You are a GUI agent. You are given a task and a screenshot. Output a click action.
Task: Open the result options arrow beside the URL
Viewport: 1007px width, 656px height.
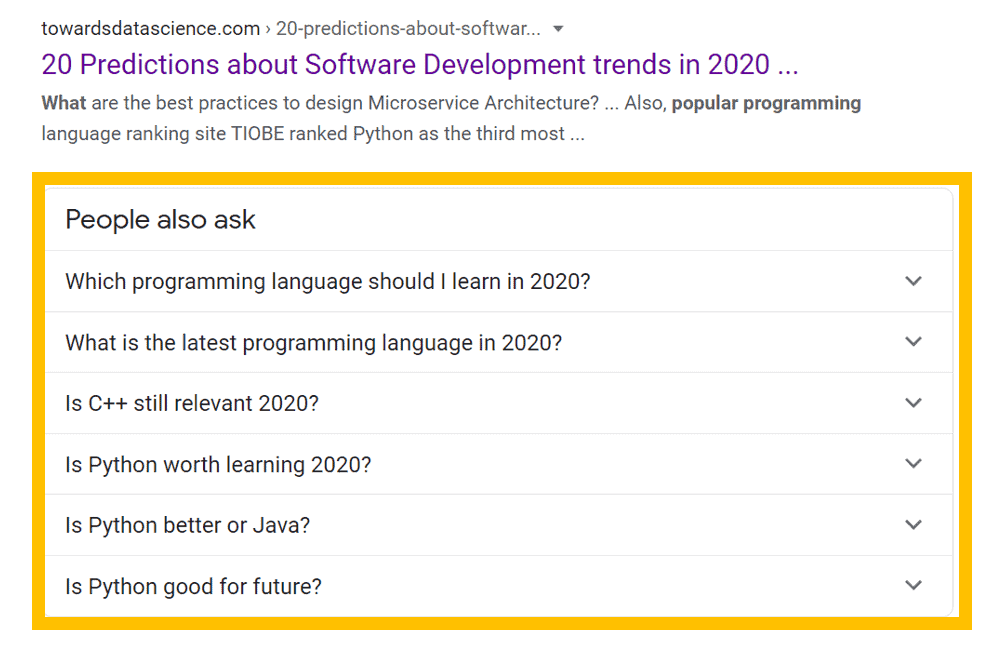coord(558,29)
